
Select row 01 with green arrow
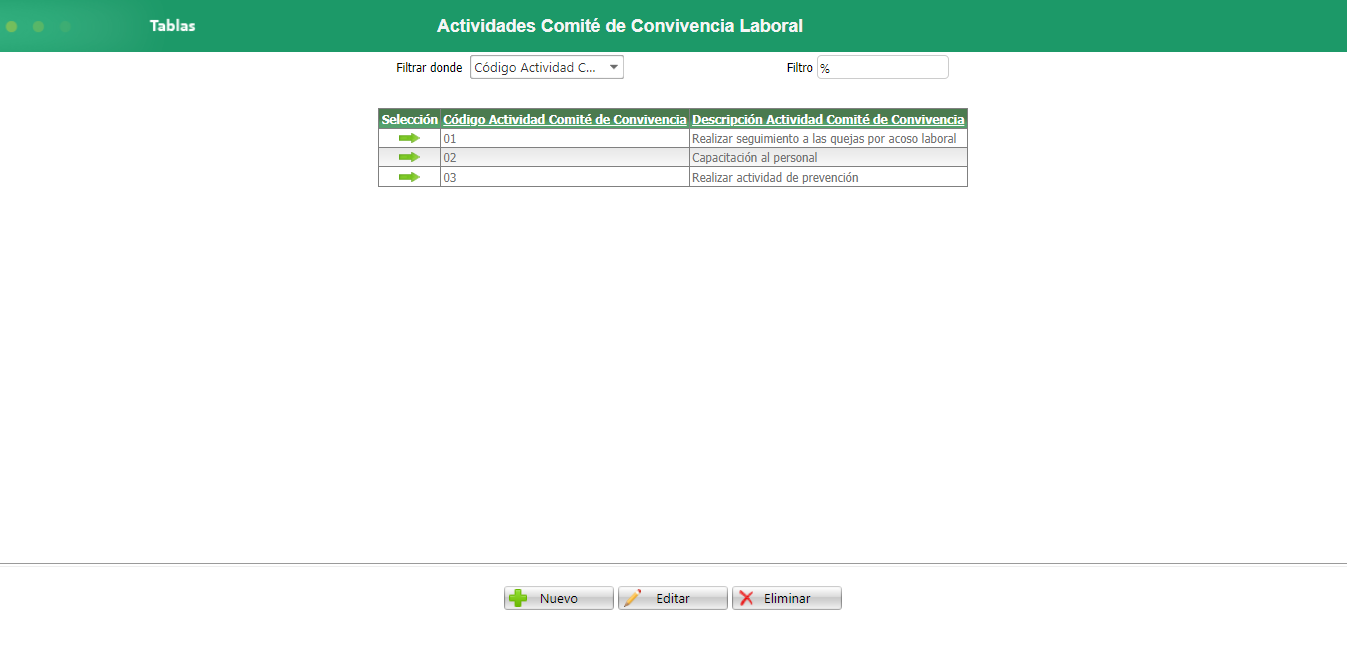pos(409,138)
